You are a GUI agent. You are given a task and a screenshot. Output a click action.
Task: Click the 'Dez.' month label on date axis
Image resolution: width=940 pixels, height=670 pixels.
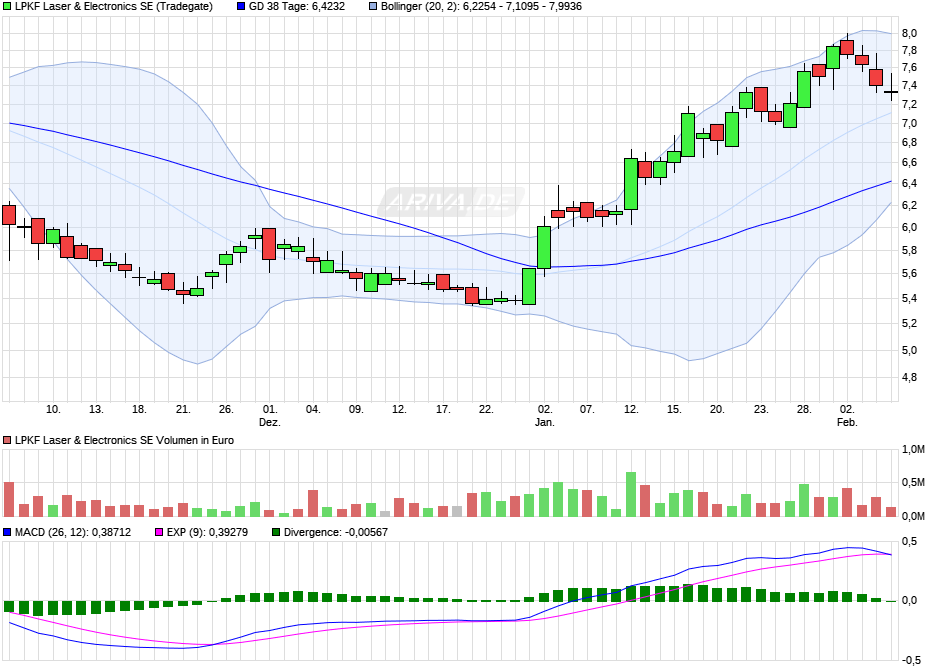point(270,422)
